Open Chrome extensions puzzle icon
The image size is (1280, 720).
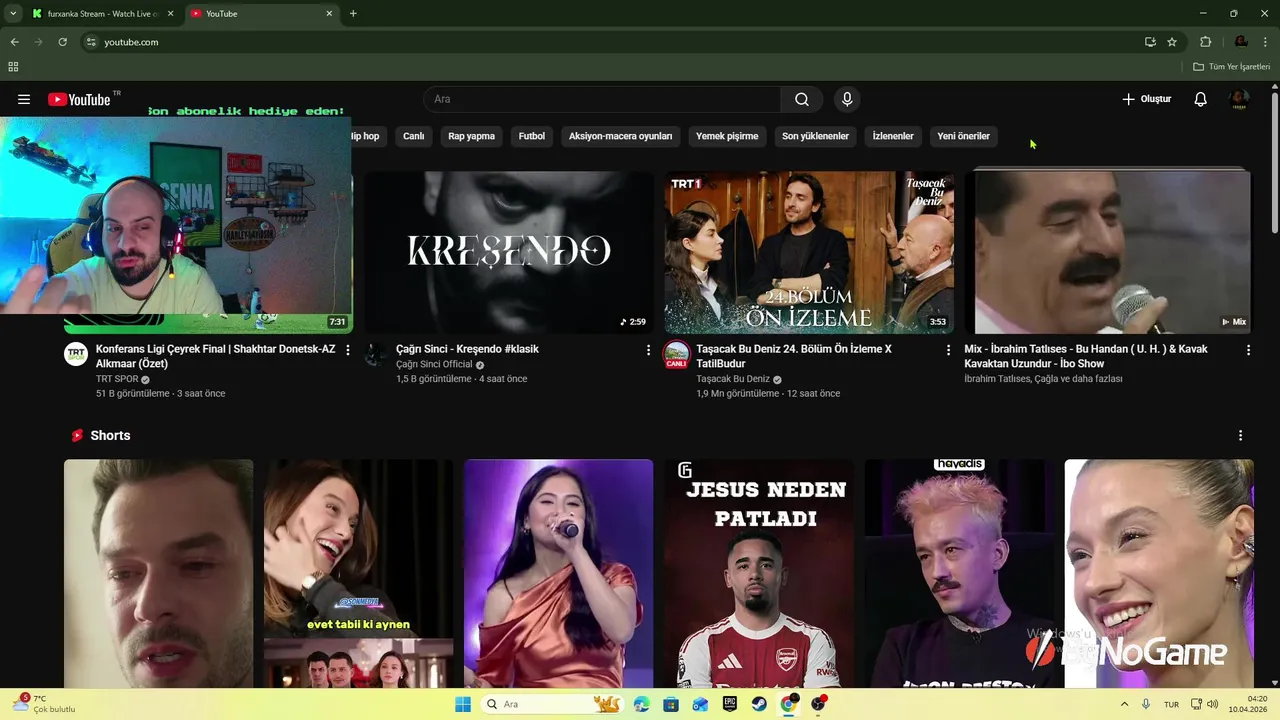[x=1205, y=42]
